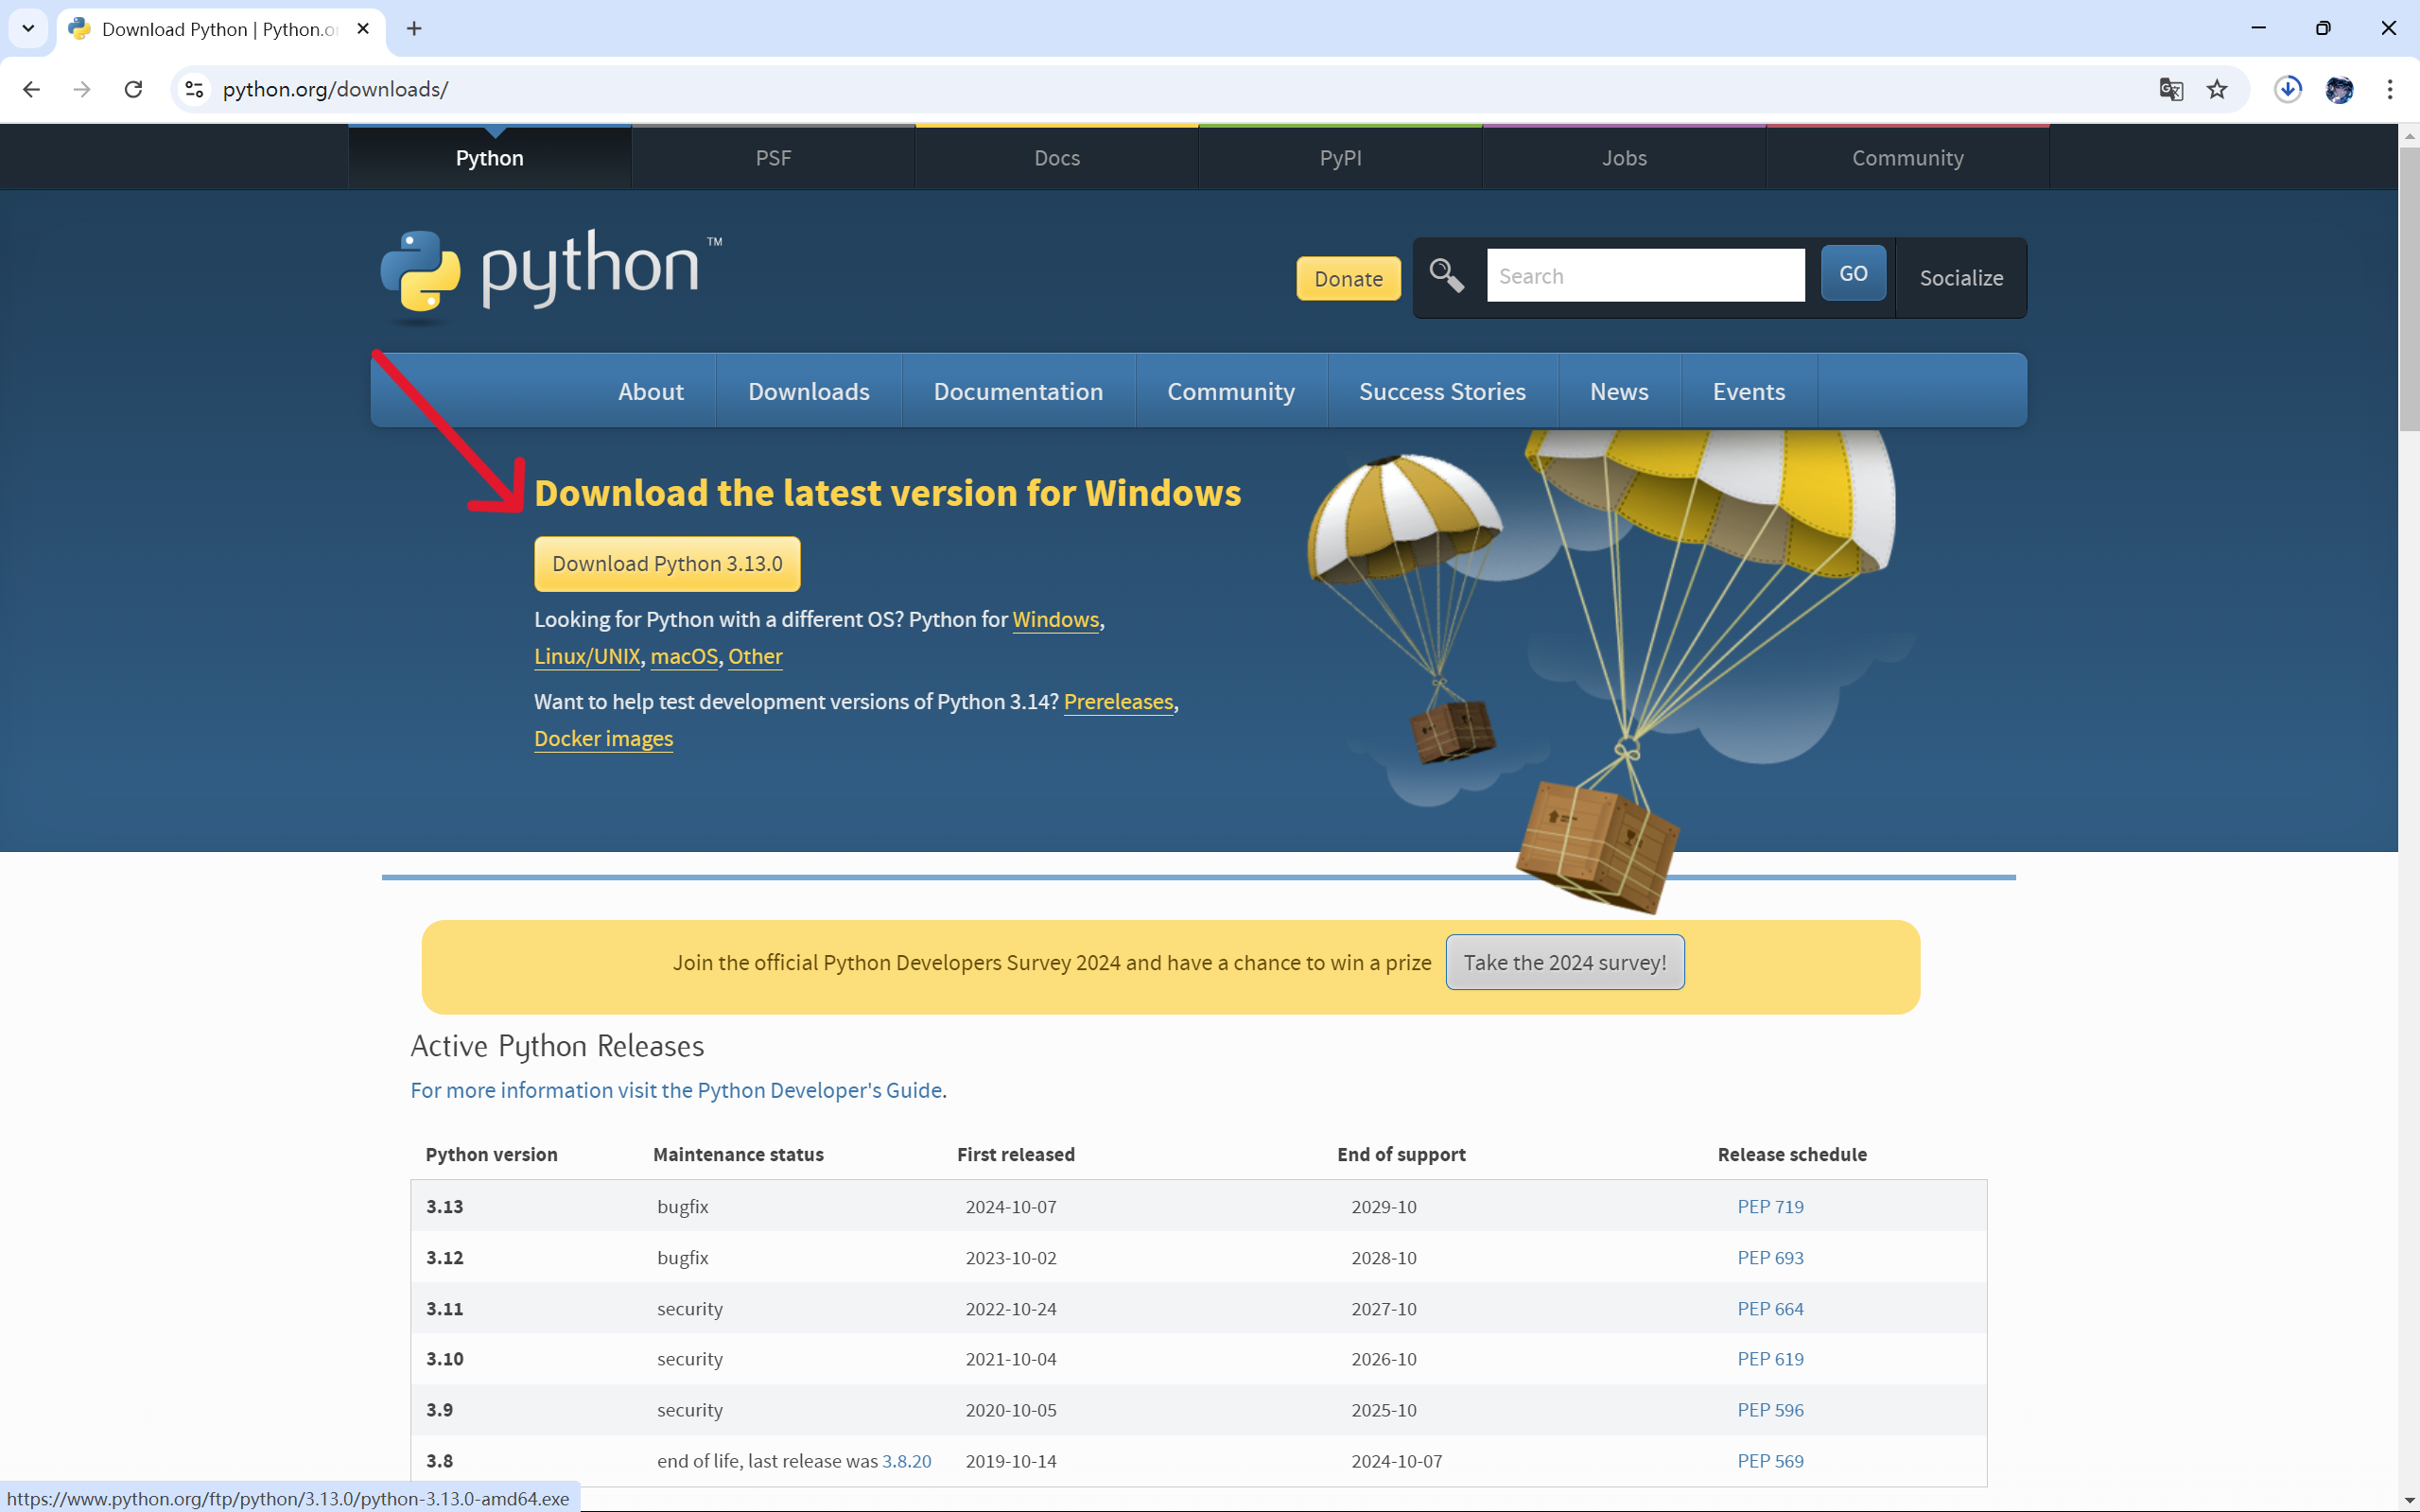Open the Events menu item
The height and width of the screenshot is (1512, 2420).
[1748, 391]
